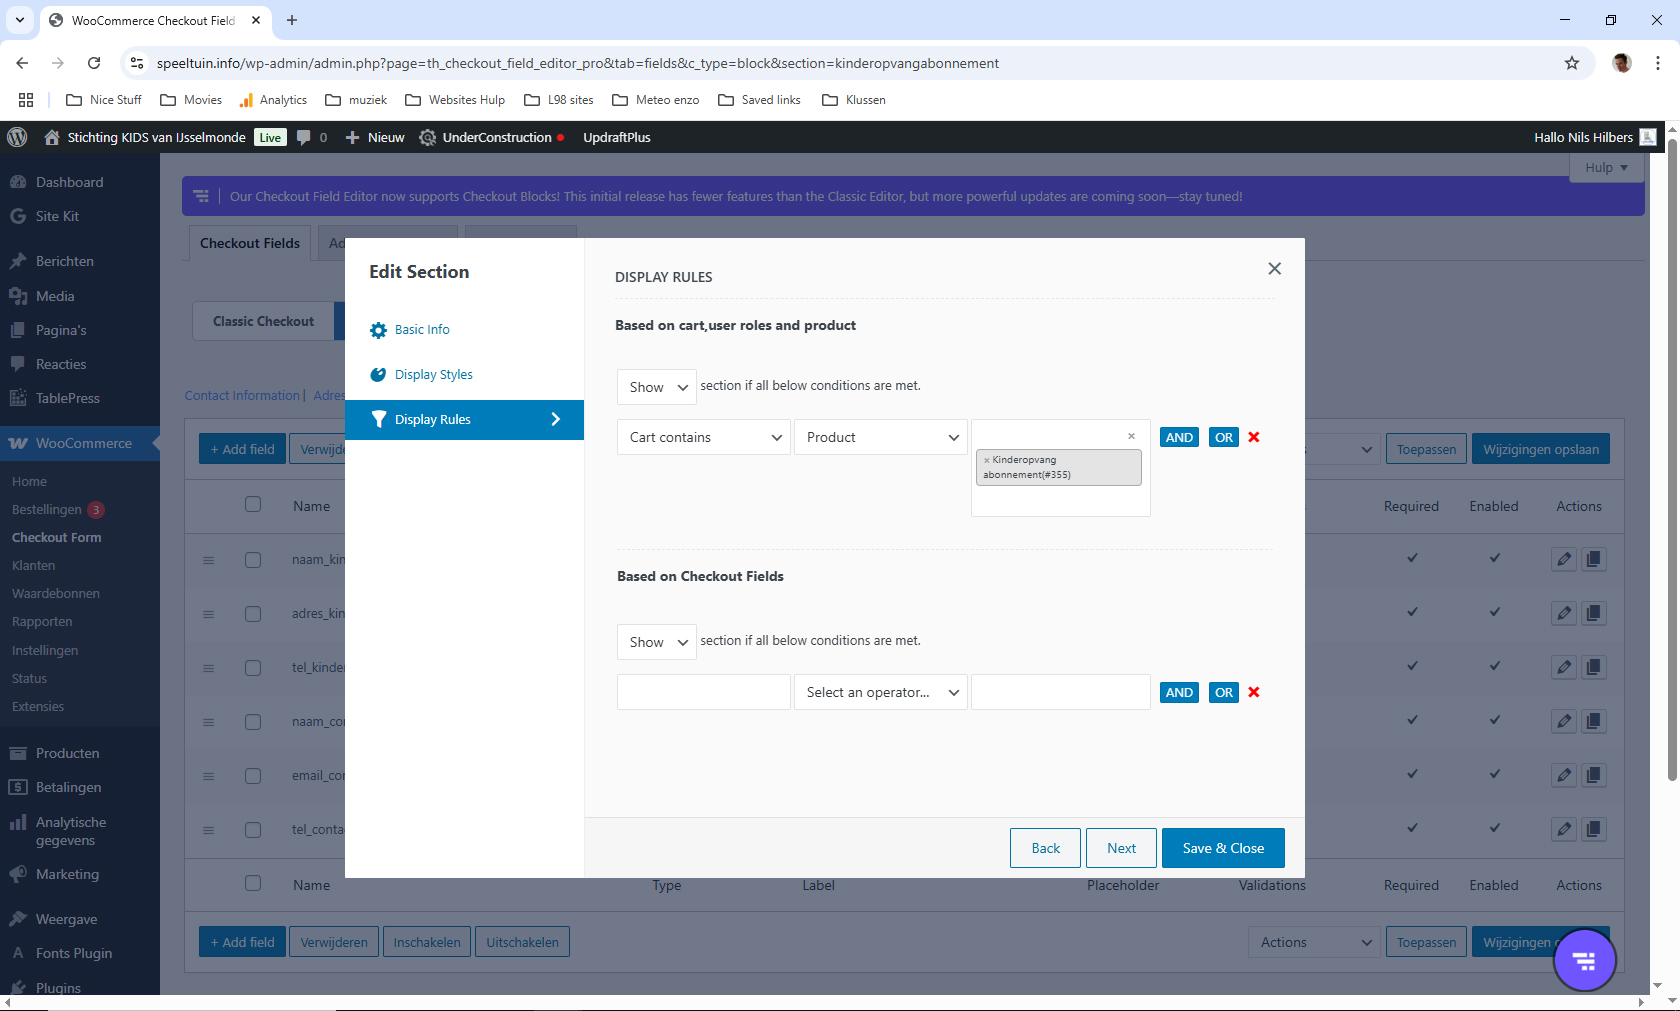Click the empty checkout field name input
The height and width of the screenshot is (1011, 1680).
(704, 692)
